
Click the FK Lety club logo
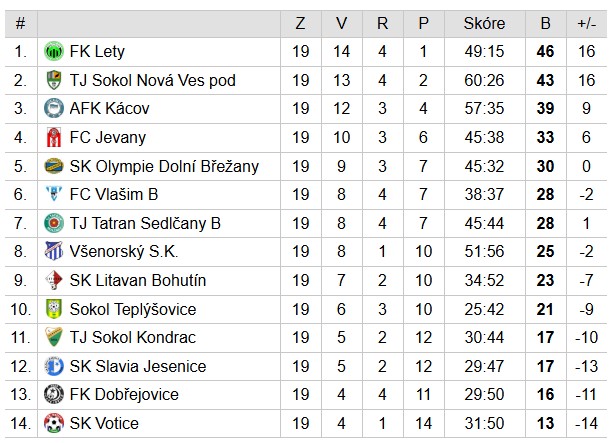pos(54,51)
